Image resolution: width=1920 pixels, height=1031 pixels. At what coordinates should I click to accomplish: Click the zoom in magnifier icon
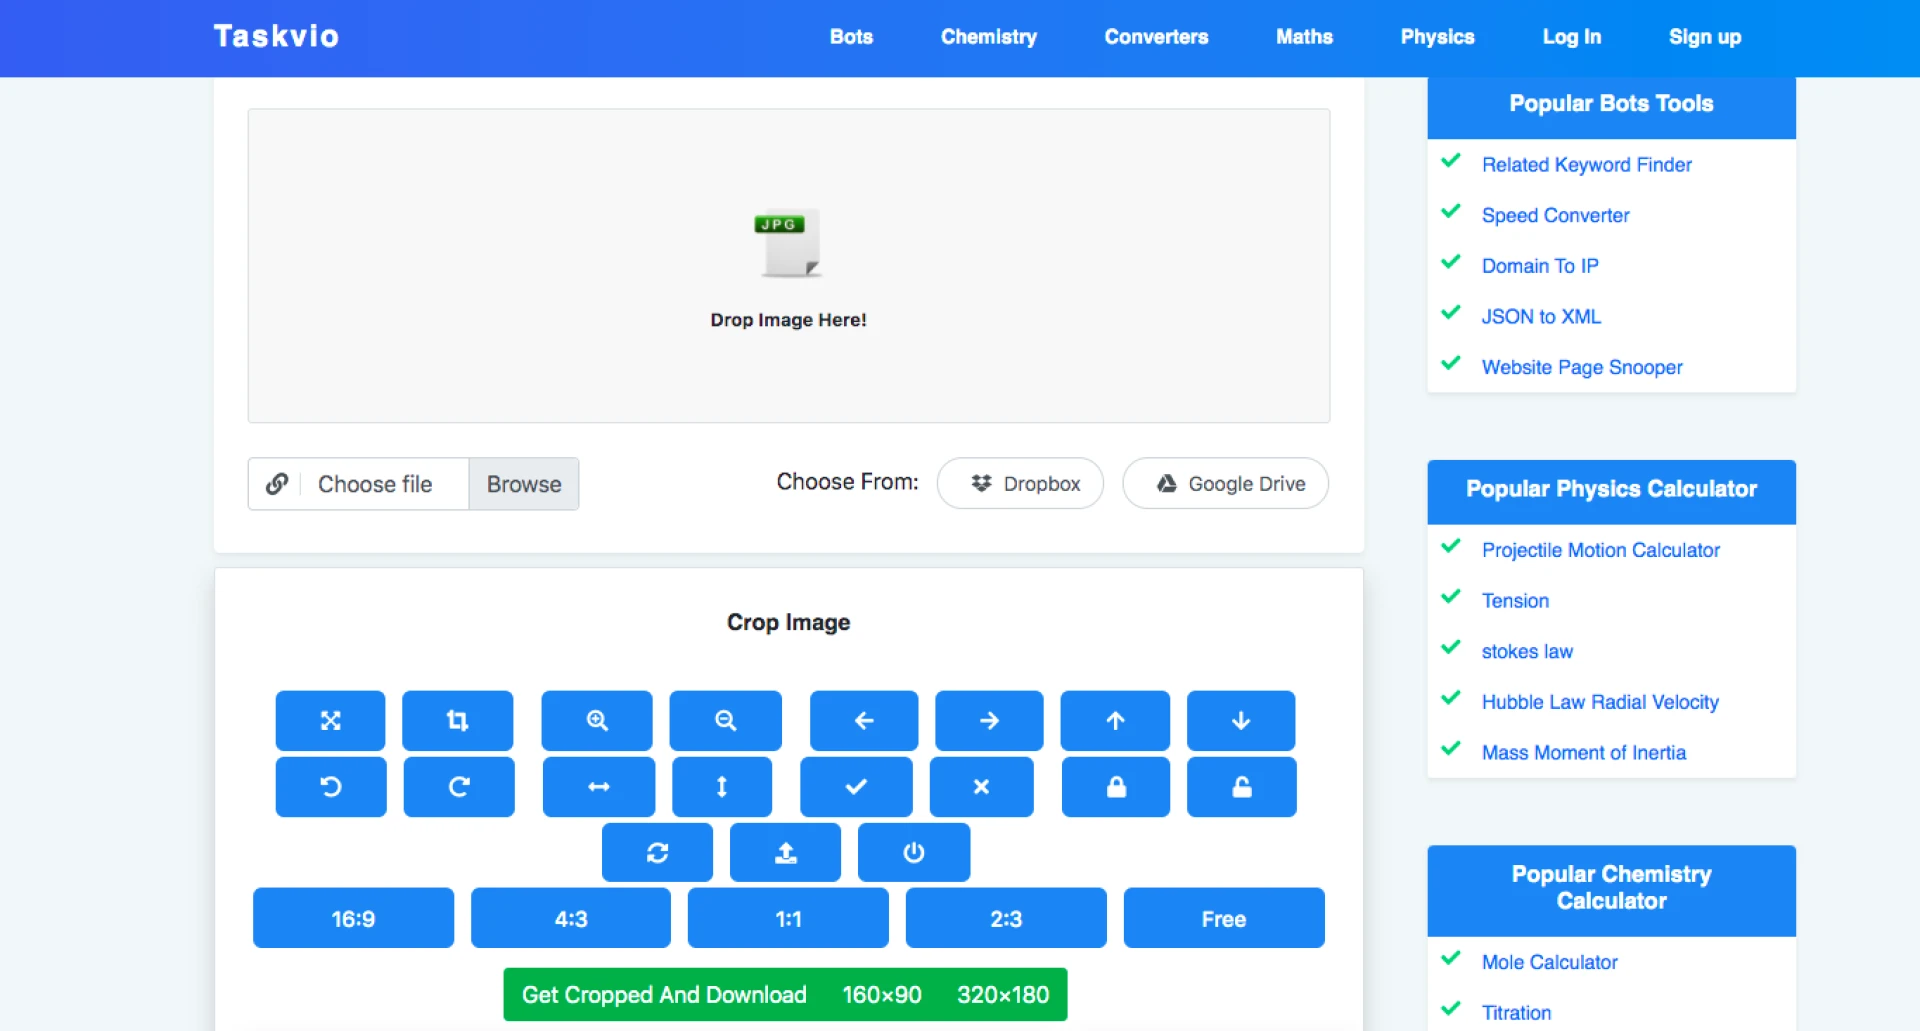597,721
